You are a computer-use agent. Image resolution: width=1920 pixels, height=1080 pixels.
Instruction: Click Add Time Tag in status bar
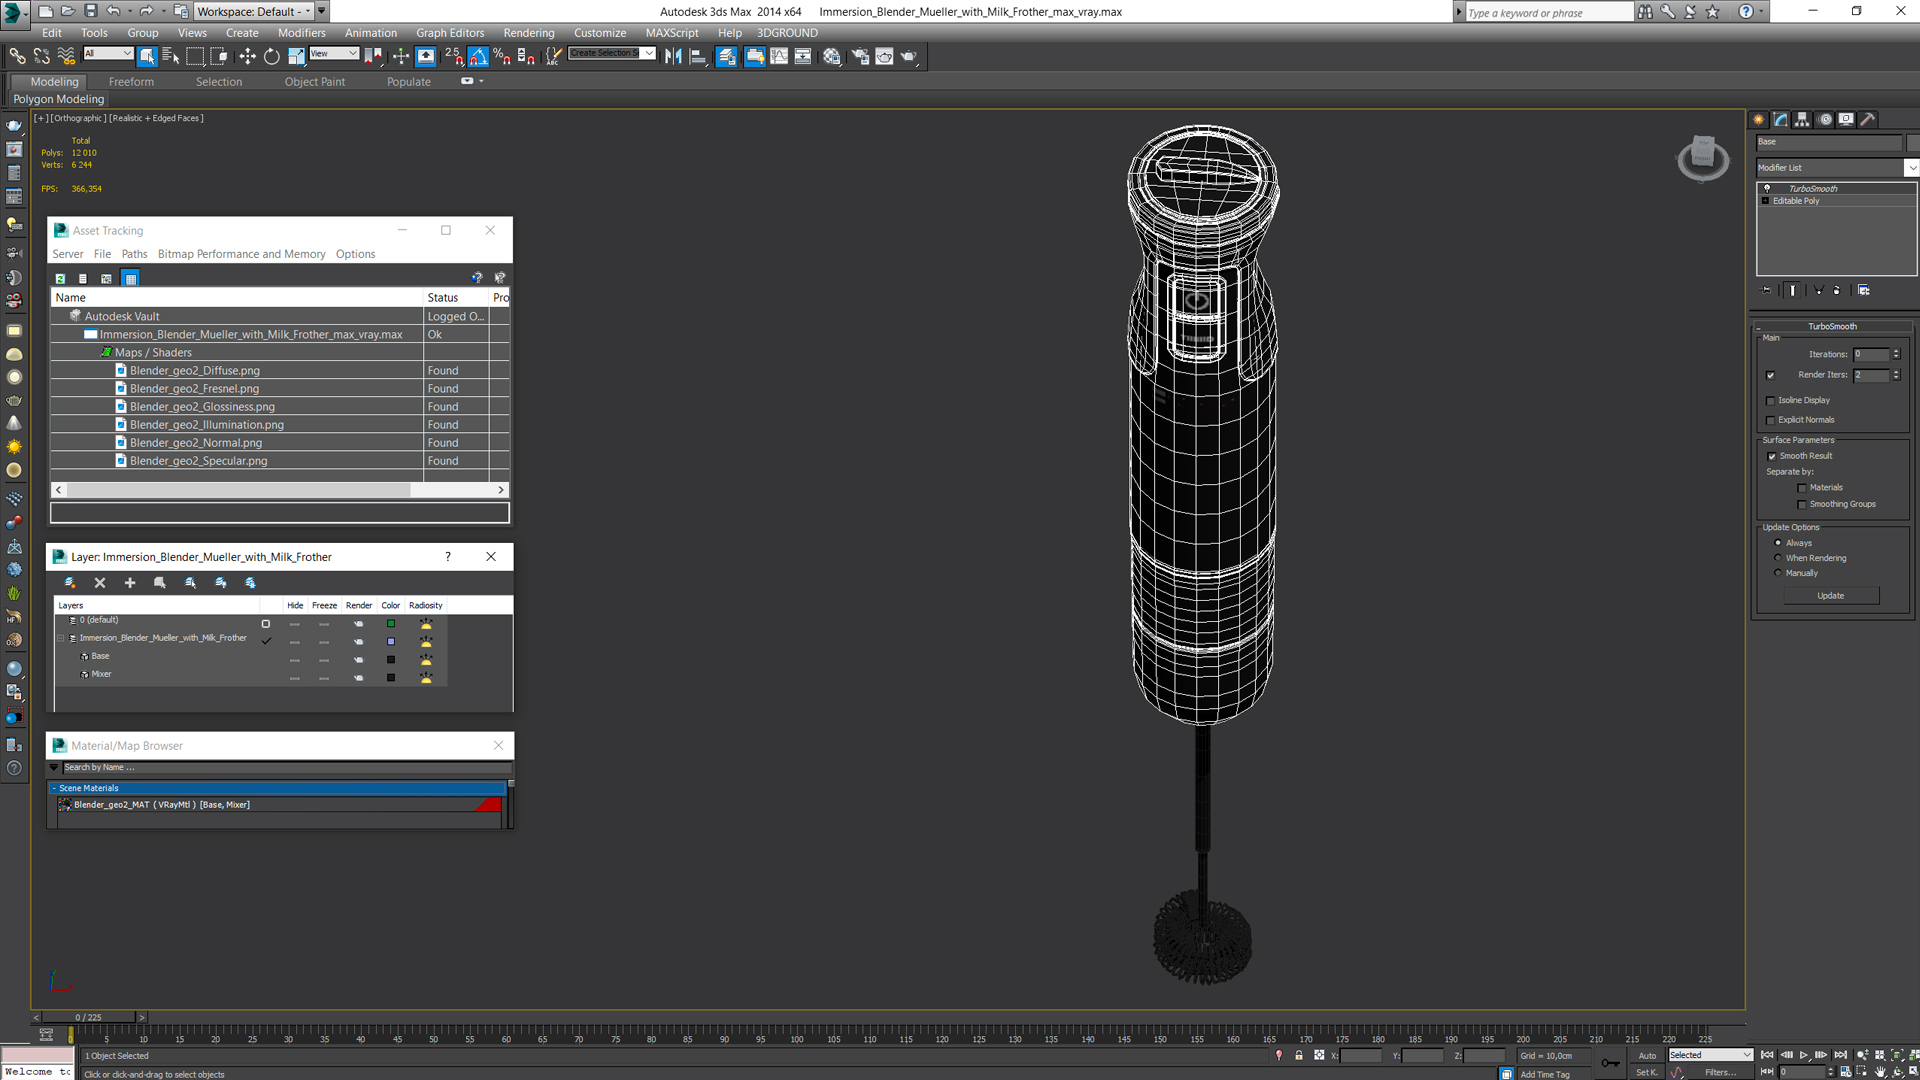1545,1074
